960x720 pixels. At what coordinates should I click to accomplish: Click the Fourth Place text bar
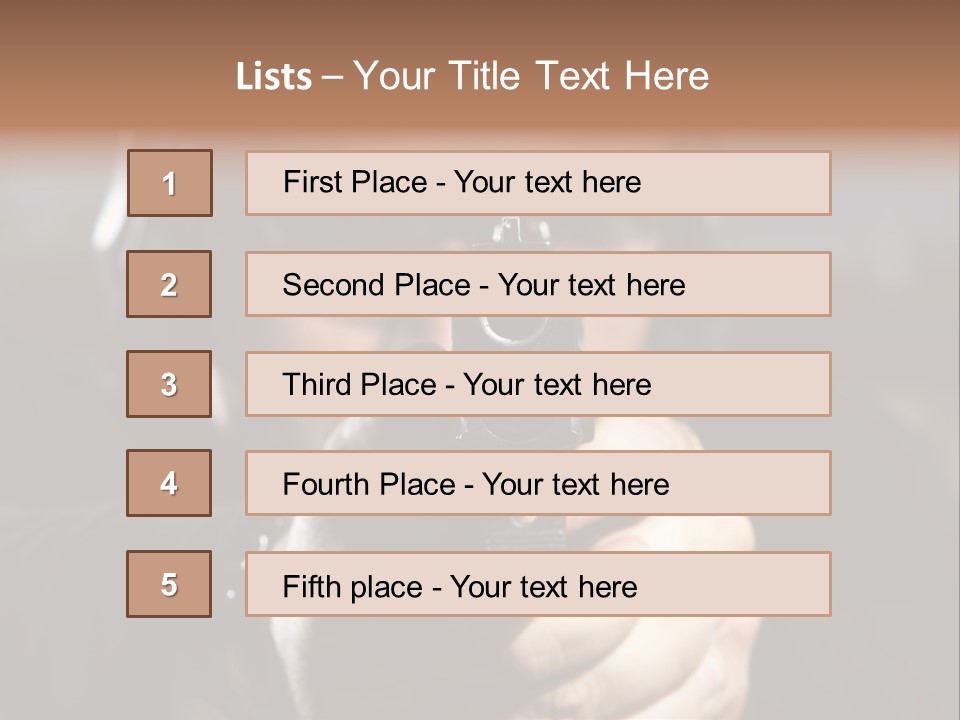click(x=538, y=483)
